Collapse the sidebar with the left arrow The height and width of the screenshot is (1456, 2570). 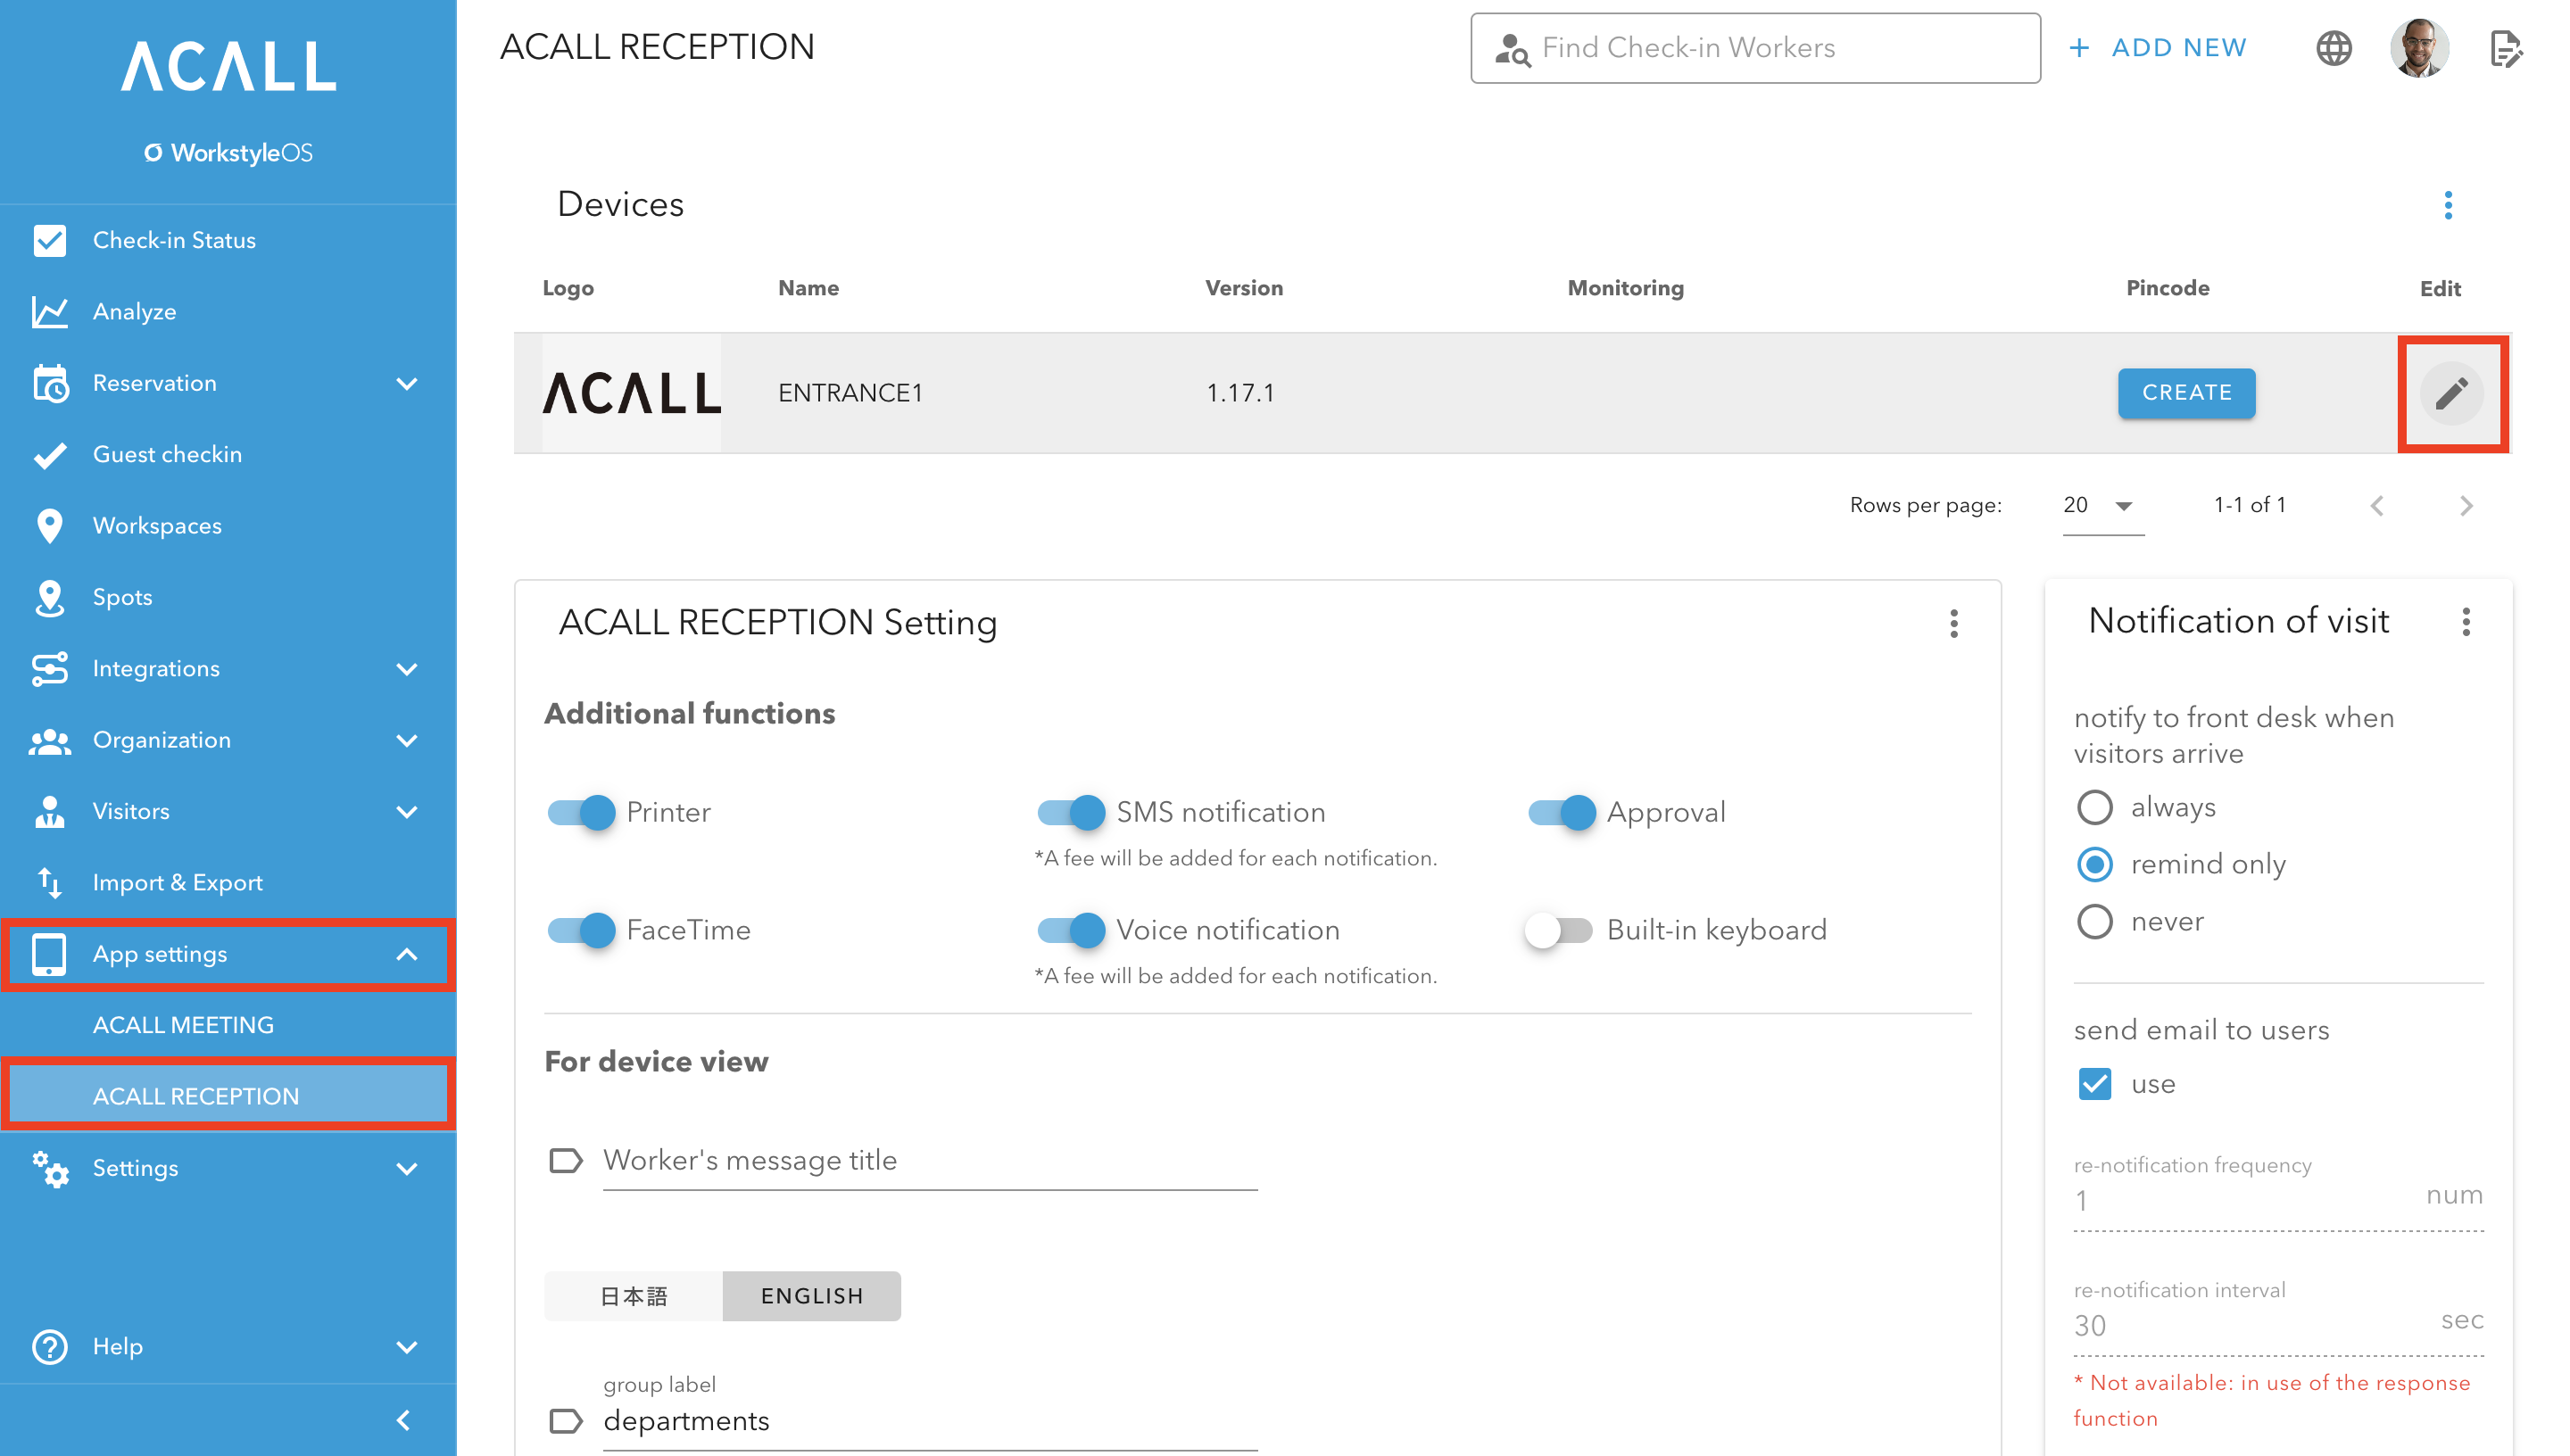(404, 1419)
